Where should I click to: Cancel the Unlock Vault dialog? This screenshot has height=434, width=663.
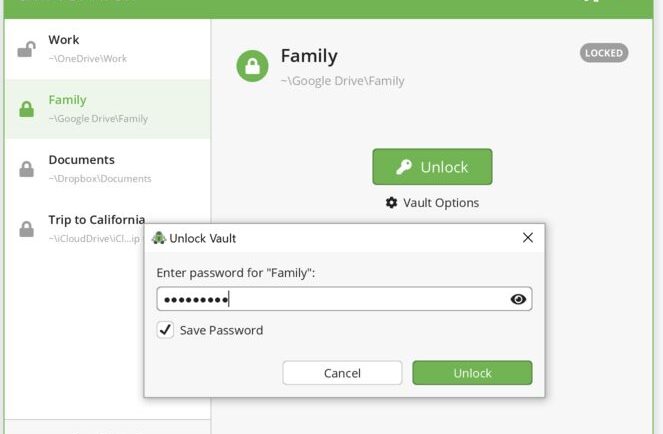(342, 373)
